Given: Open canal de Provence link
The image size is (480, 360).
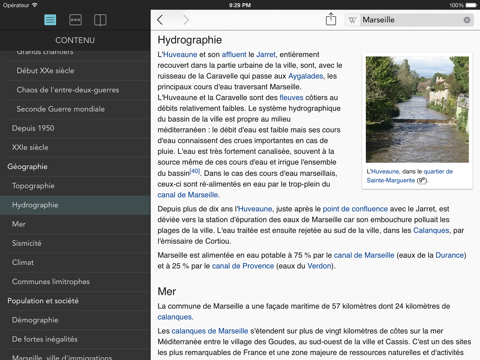Looking at the screenshot, I should [243, 266].
